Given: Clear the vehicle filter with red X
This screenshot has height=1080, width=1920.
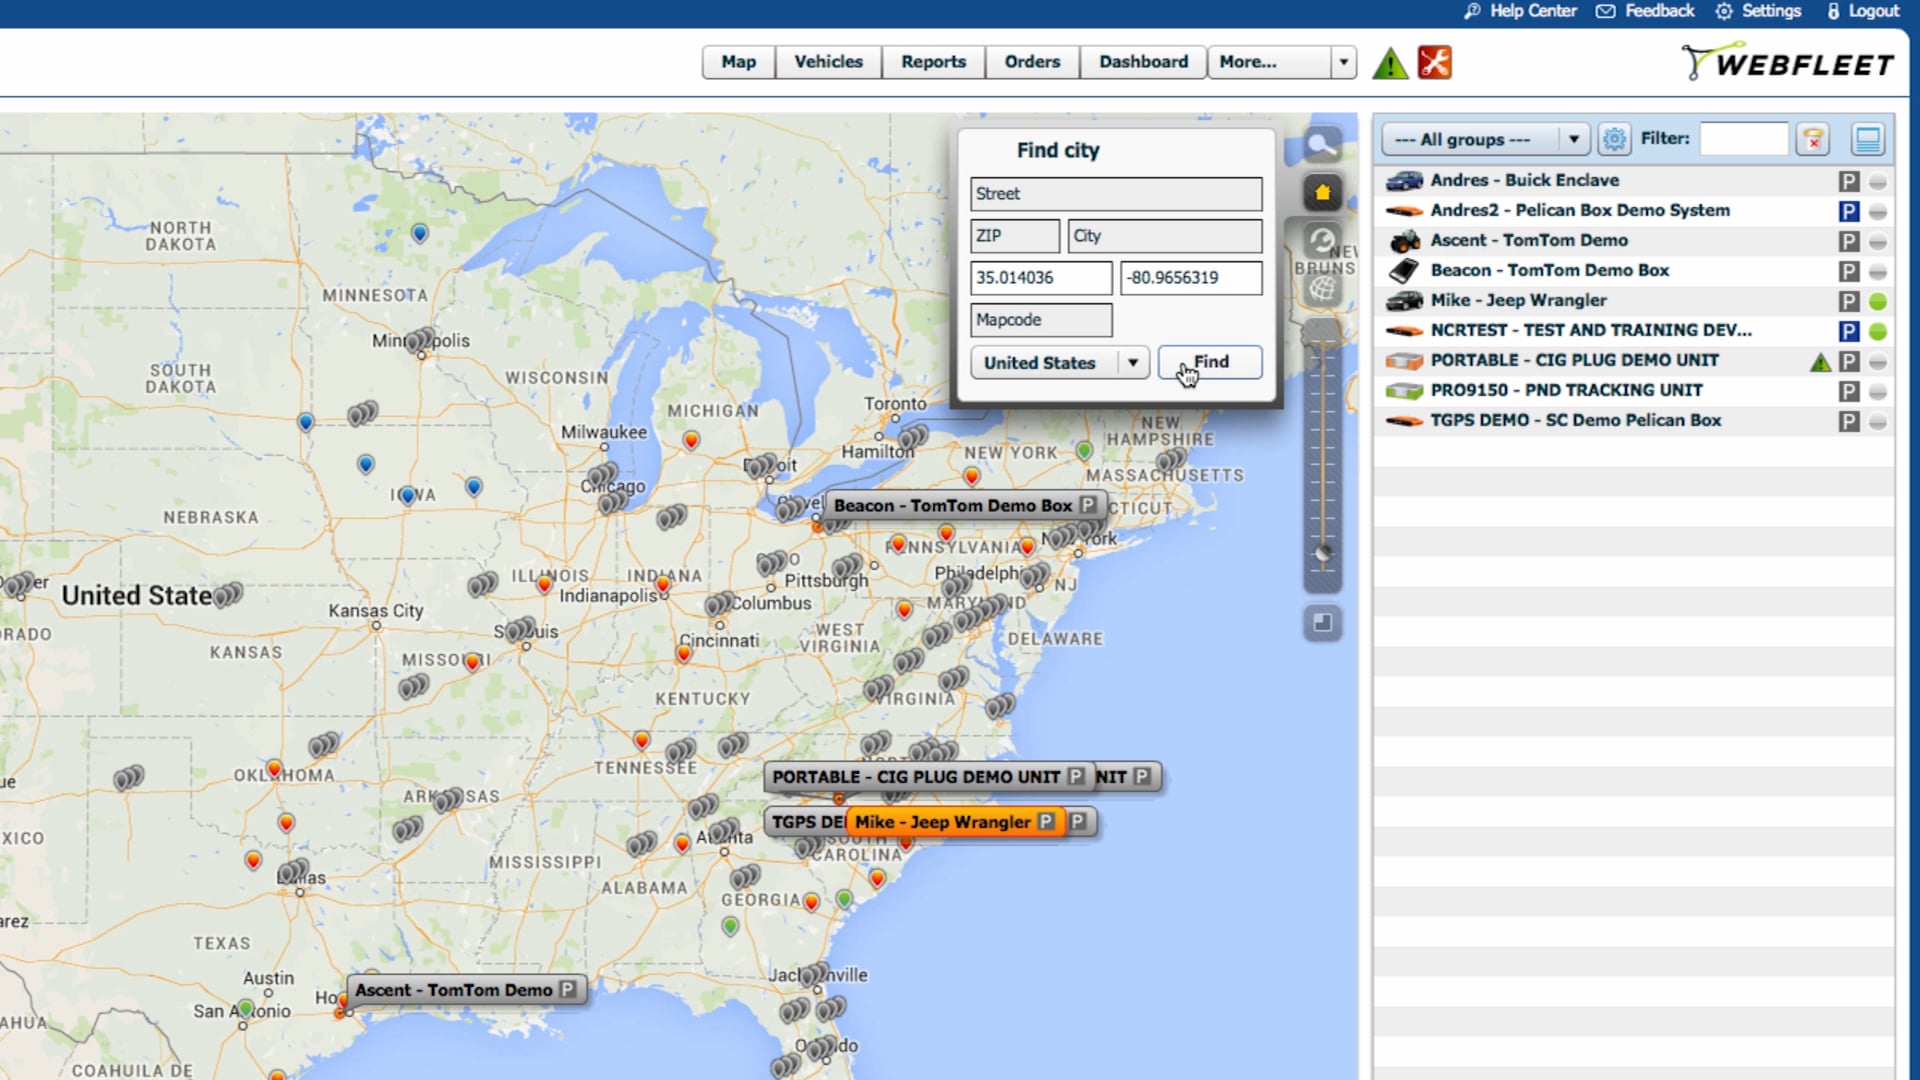Looking at the screenshot, I should (x=1812, y=139).
